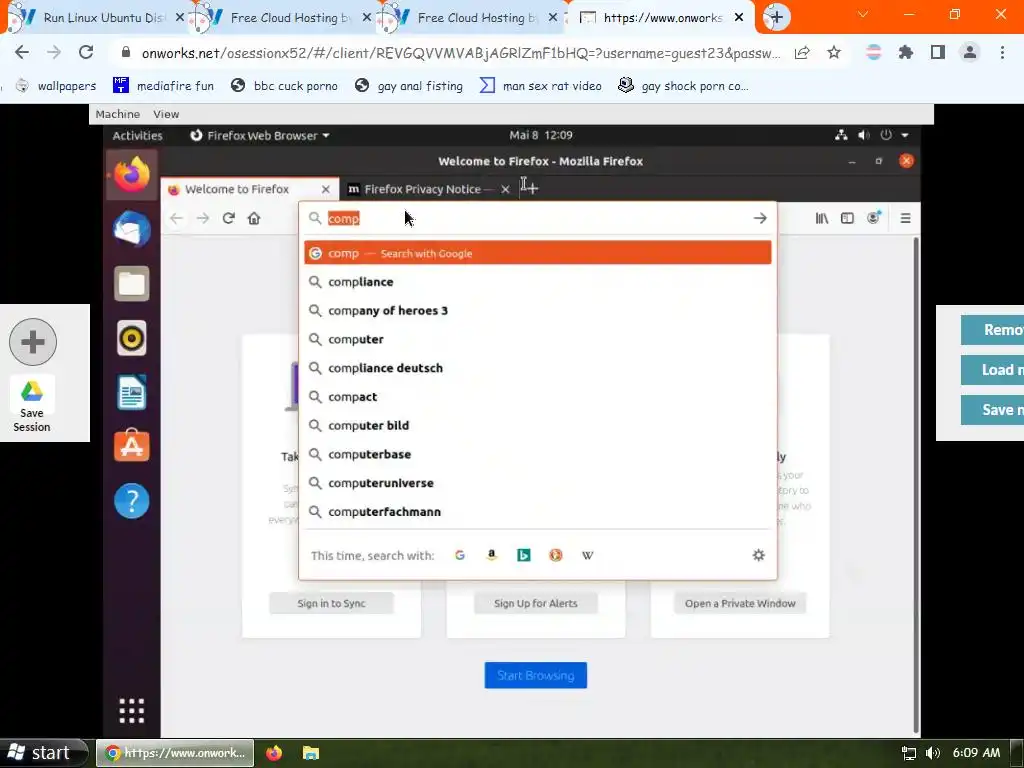This screenshot has width=1024, height=768.
Task: Launch Rhythmbox from the Ubuntu dock
Action: (x=131, y=338)
